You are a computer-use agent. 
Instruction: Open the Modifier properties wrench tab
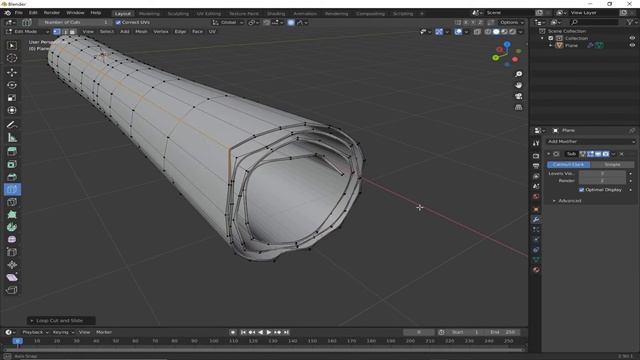click(x=536, y=220)
